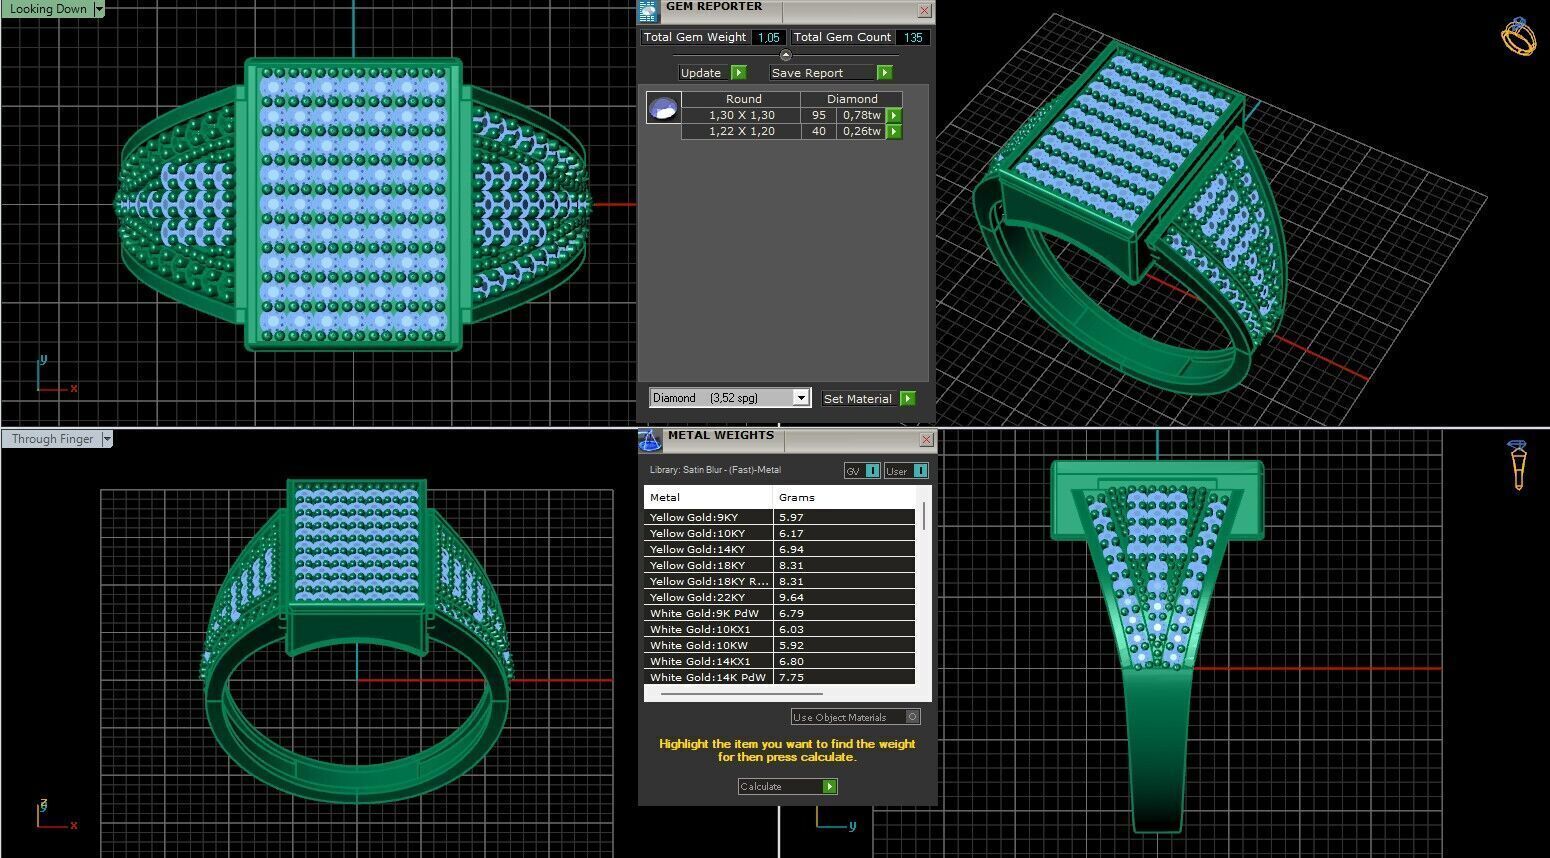Click the 7.75 grams value
This screenshot has width=1550, height=858.
pyautogui.click(x=791, y=677)
